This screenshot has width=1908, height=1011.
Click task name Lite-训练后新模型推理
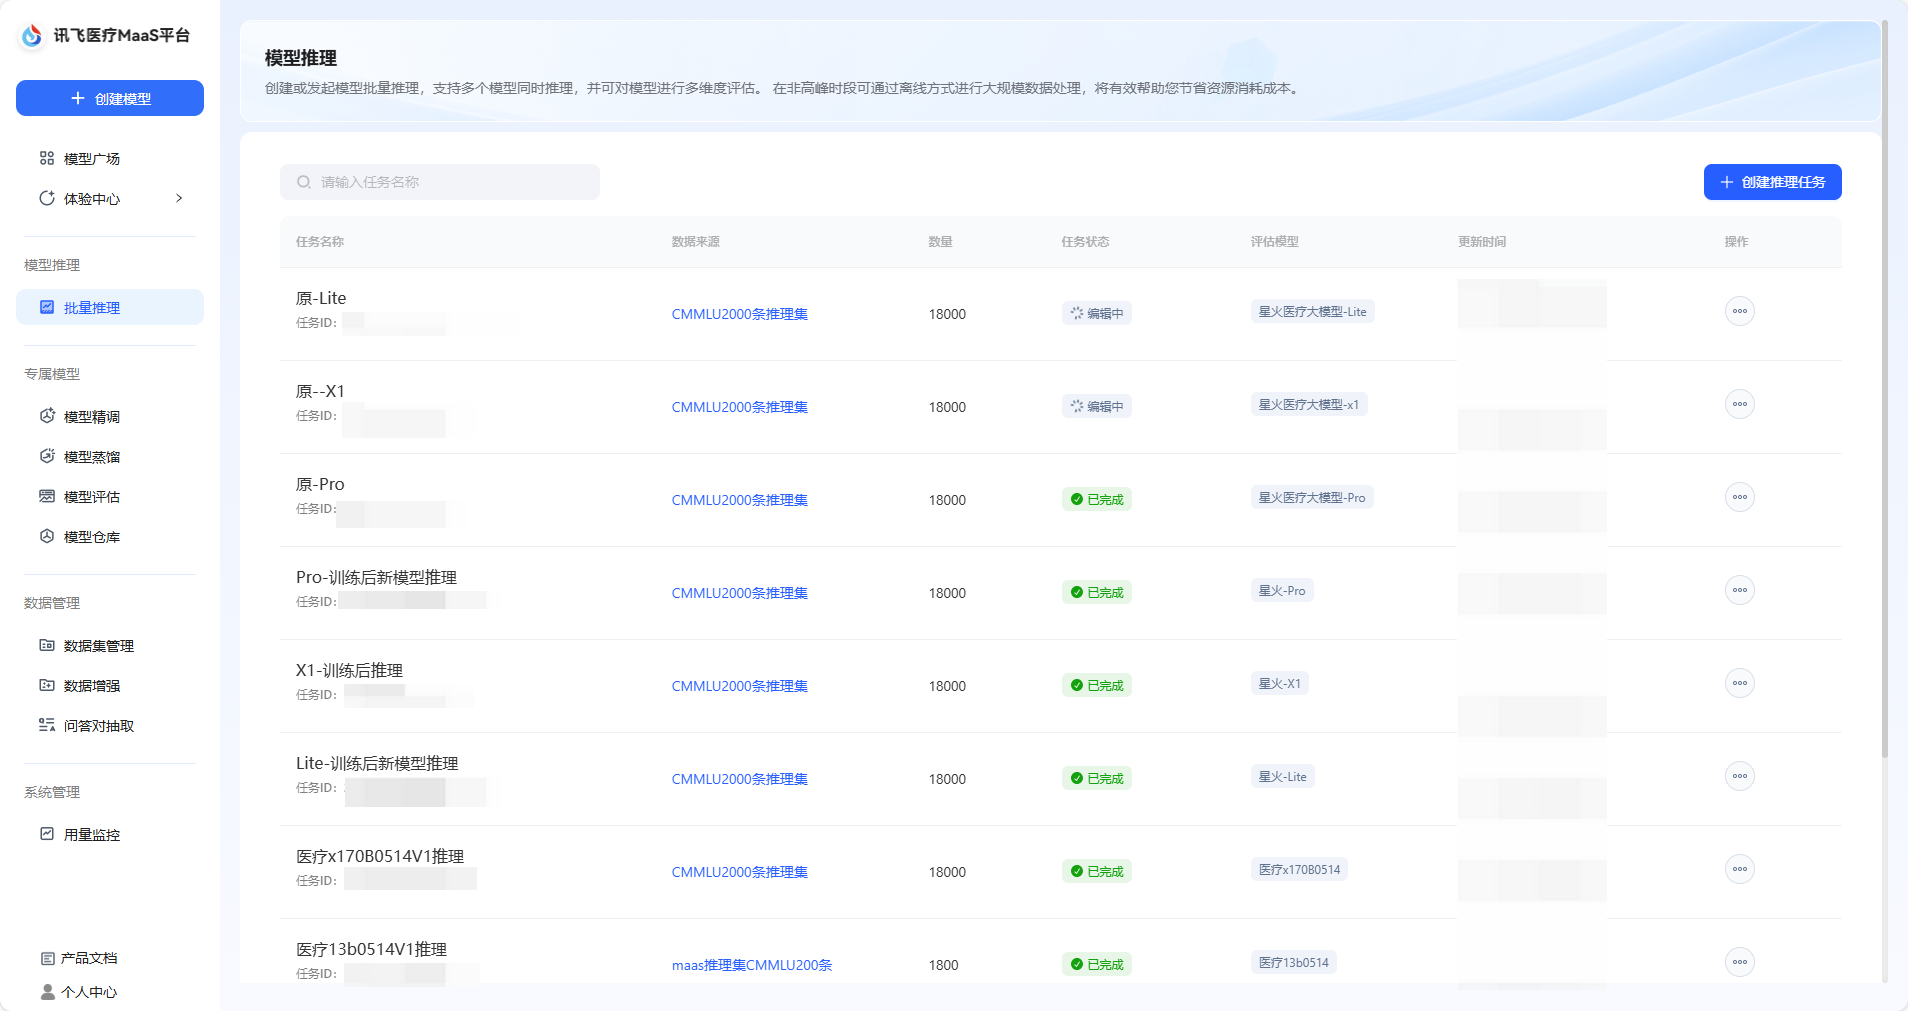point(377,763)
